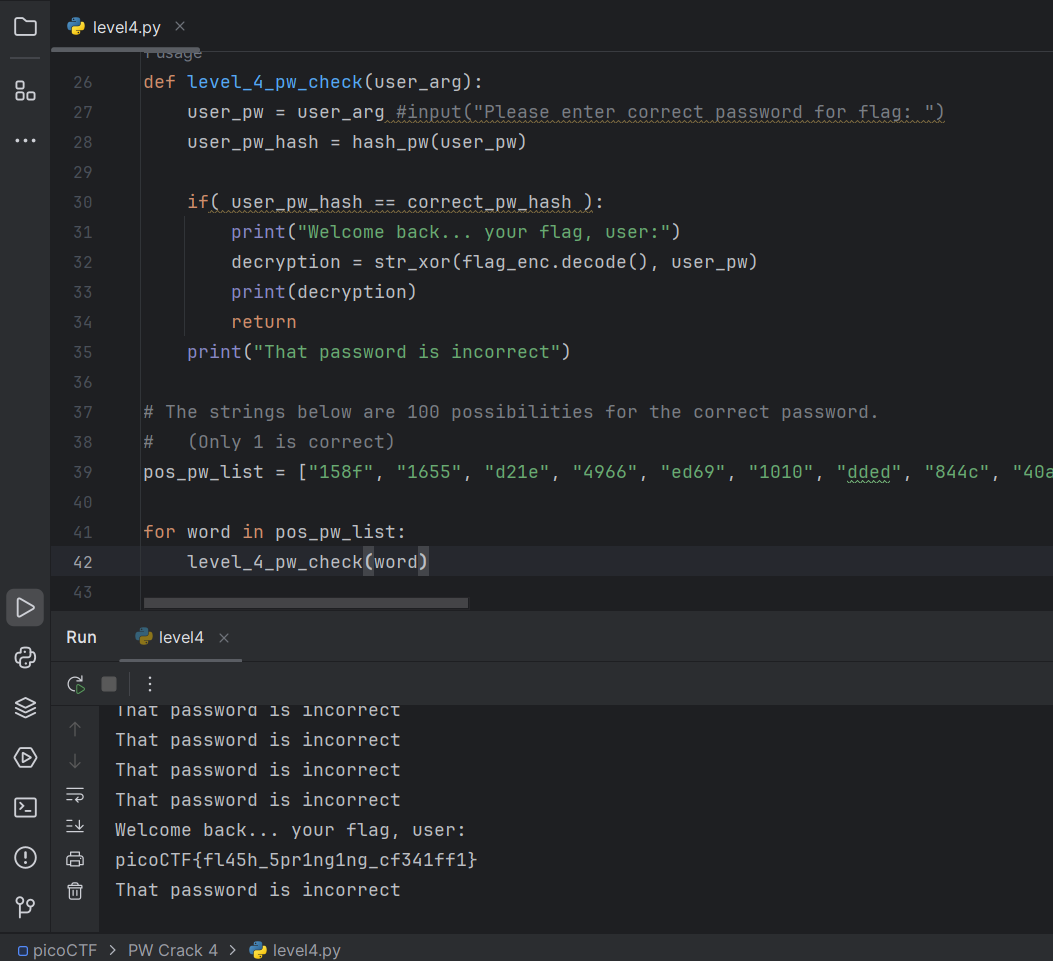The image size is (1053, 961).
Task: Open Run toolbar more options menu
Action: [150, 684]
